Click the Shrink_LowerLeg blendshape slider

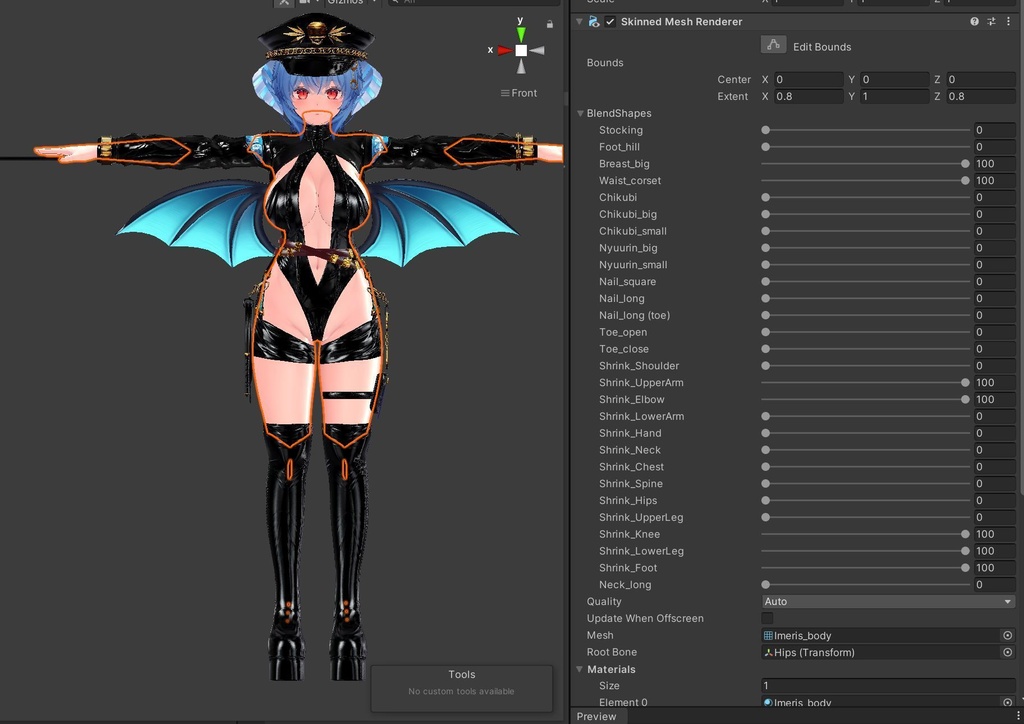pos(865,551)
